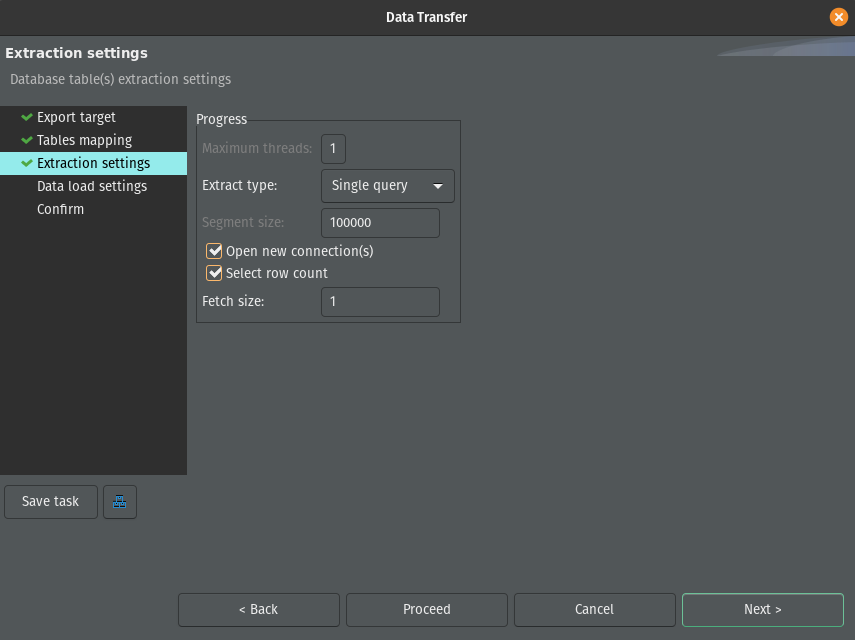Screen dimensions: 855x640
Task: Click the blue stacked-boxes icon beside Save task
Action: [120, 502]
